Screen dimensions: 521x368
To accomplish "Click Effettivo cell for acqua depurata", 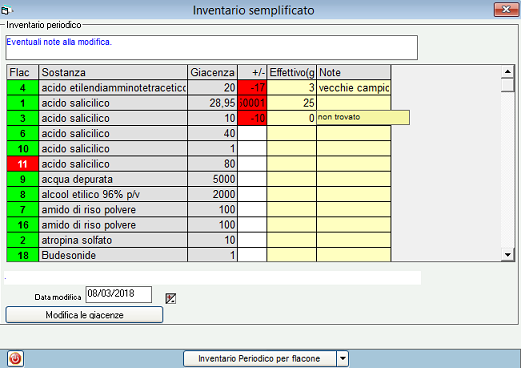I will (292, 179).
